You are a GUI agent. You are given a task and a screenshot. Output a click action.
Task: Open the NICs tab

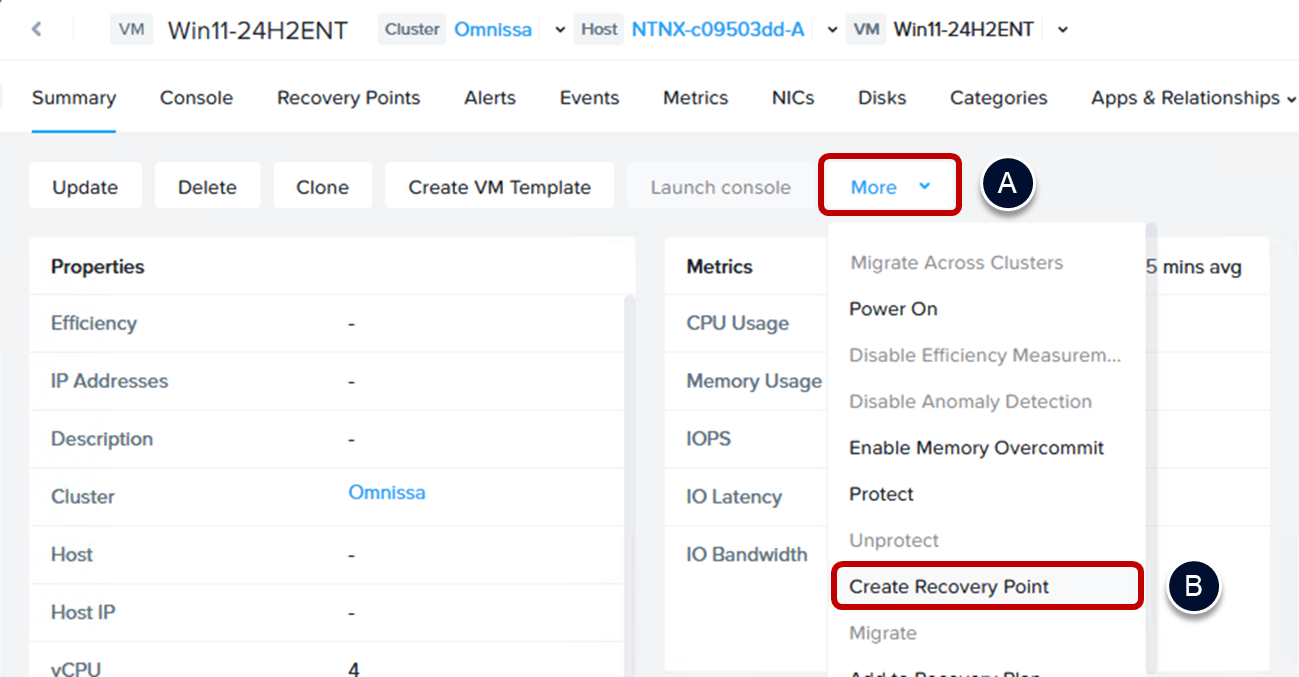pyautogui.click(x=792, y=98)
